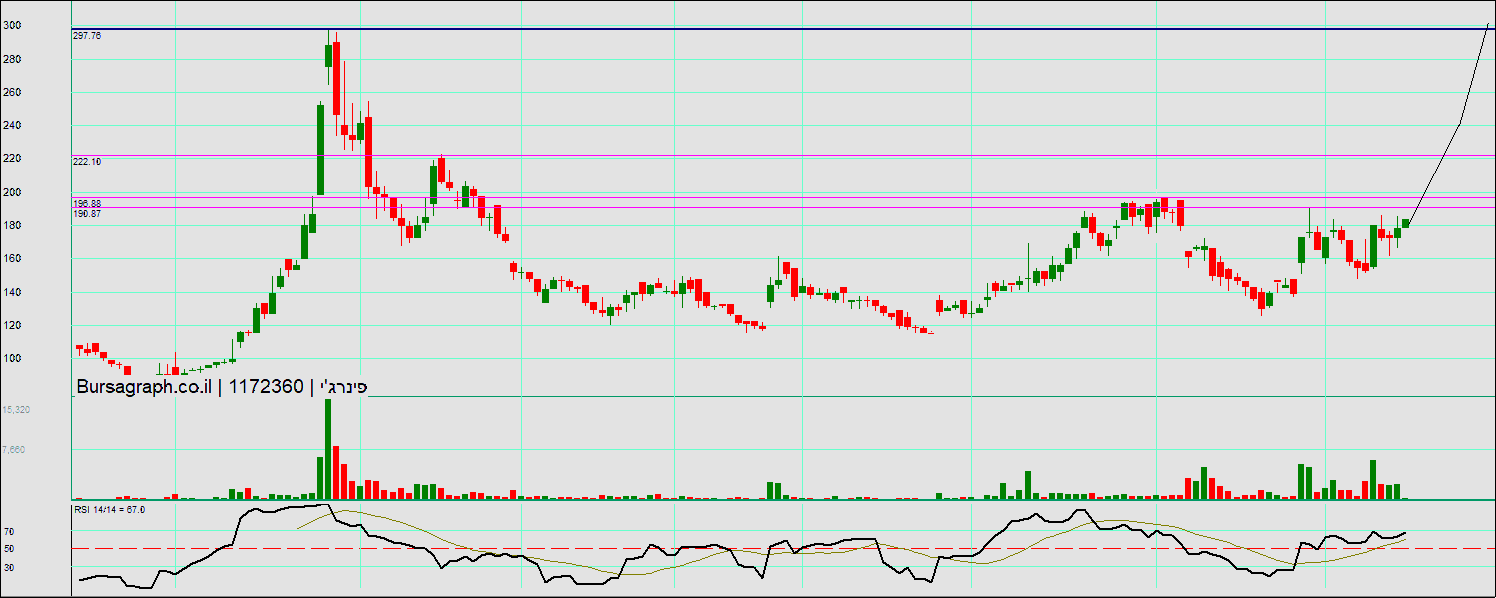Click the last green candle before projection
The height and width of the screenshot is (598, 1496).
[1406, 223]
